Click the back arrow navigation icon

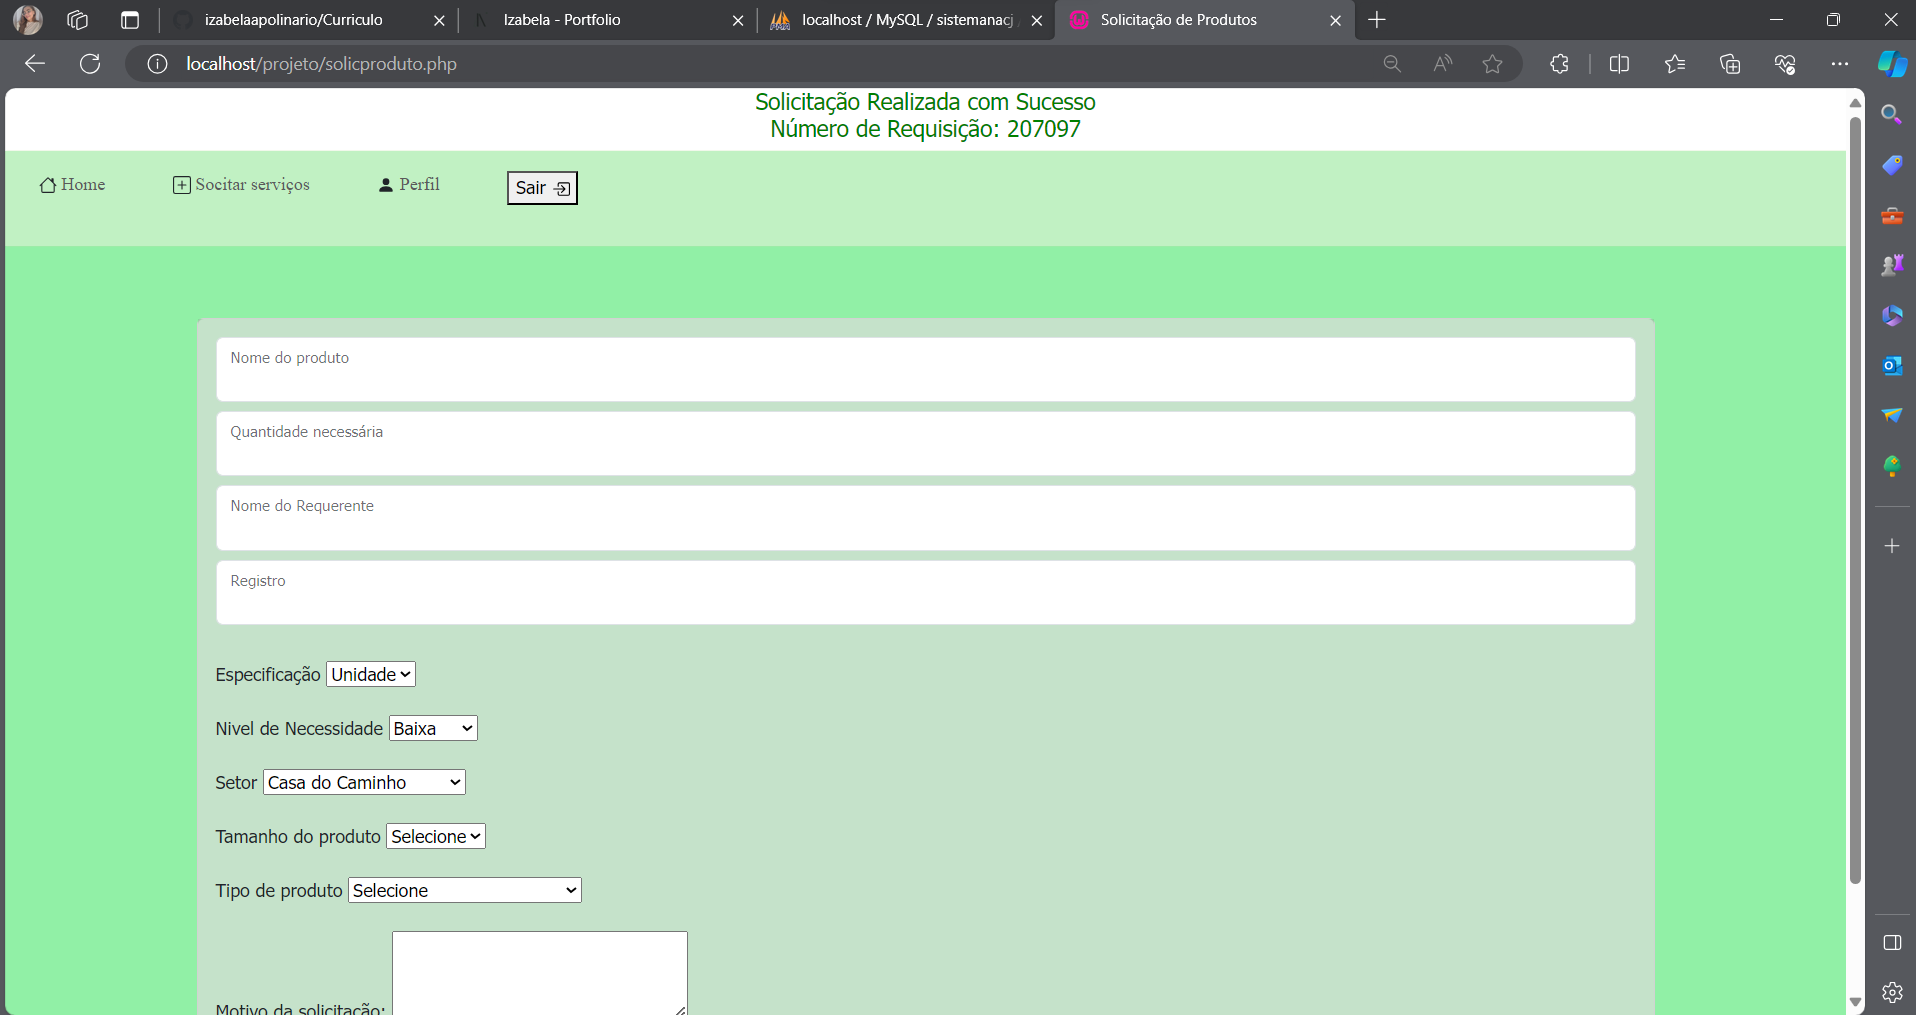35,64
